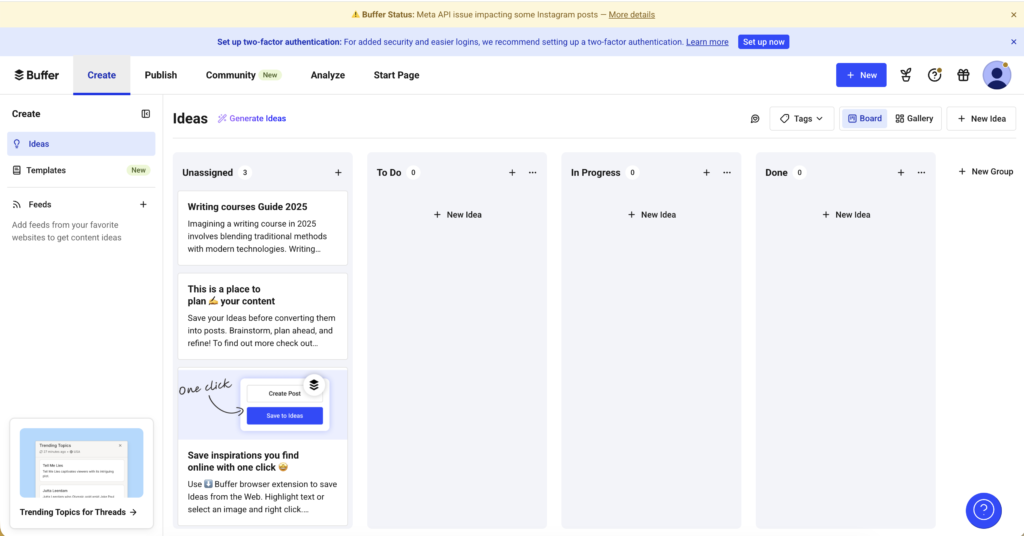Open the user profile avatar menu
Image resolution: width=1024 pixels, height=536 pixels.
[996, 75]
